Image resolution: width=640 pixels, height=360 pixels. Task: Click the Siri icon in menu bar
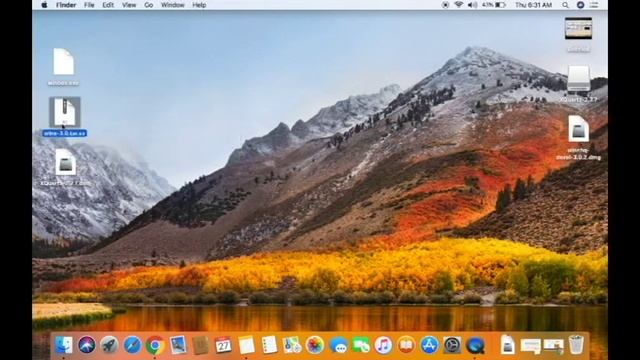point(580,5)
